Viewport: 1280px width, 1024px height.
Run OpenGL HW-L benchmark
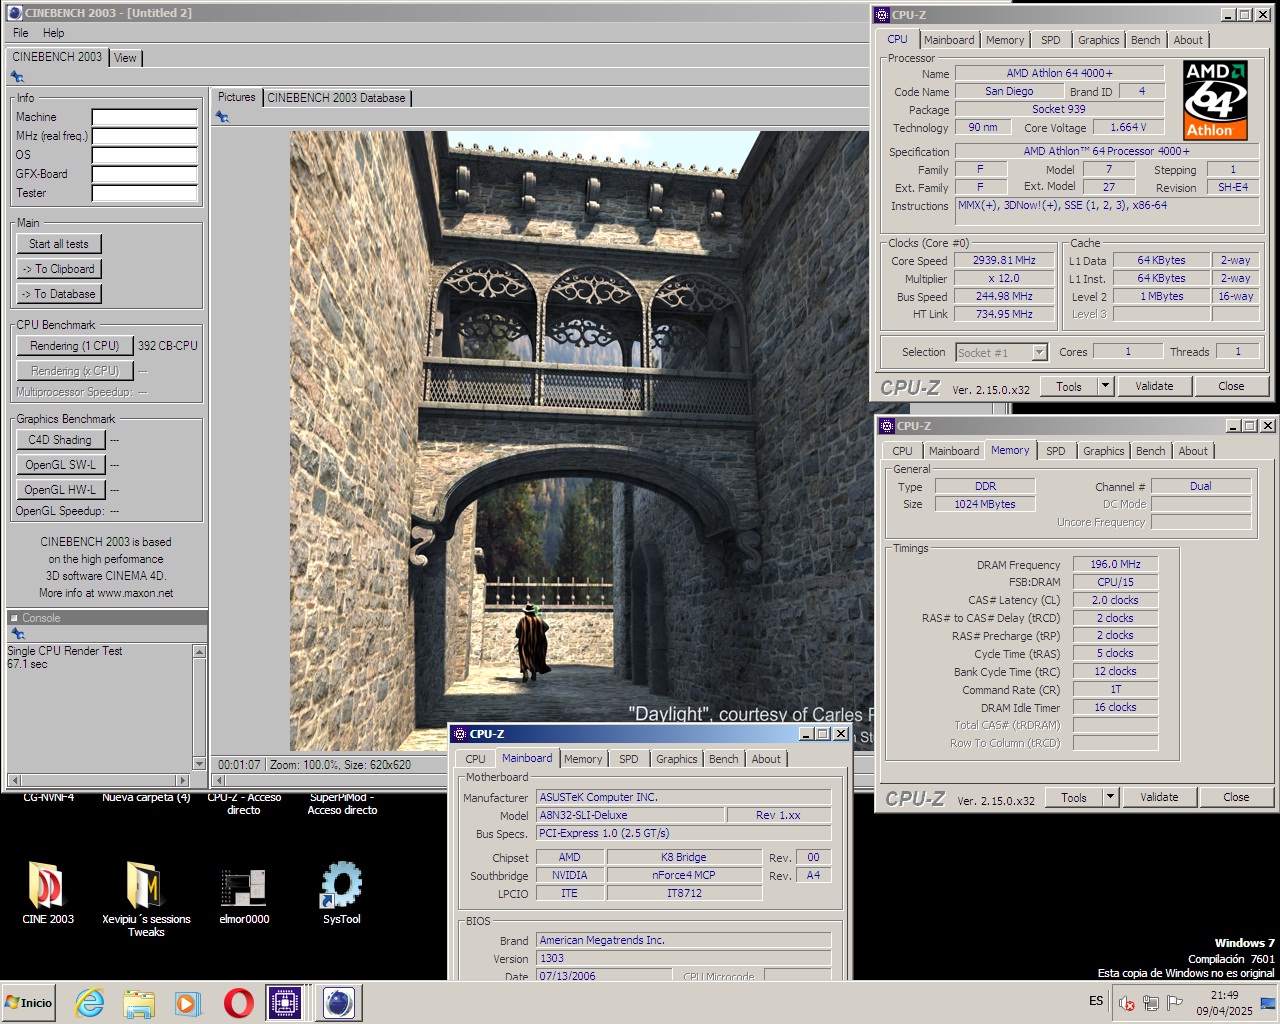coord(60,490)
